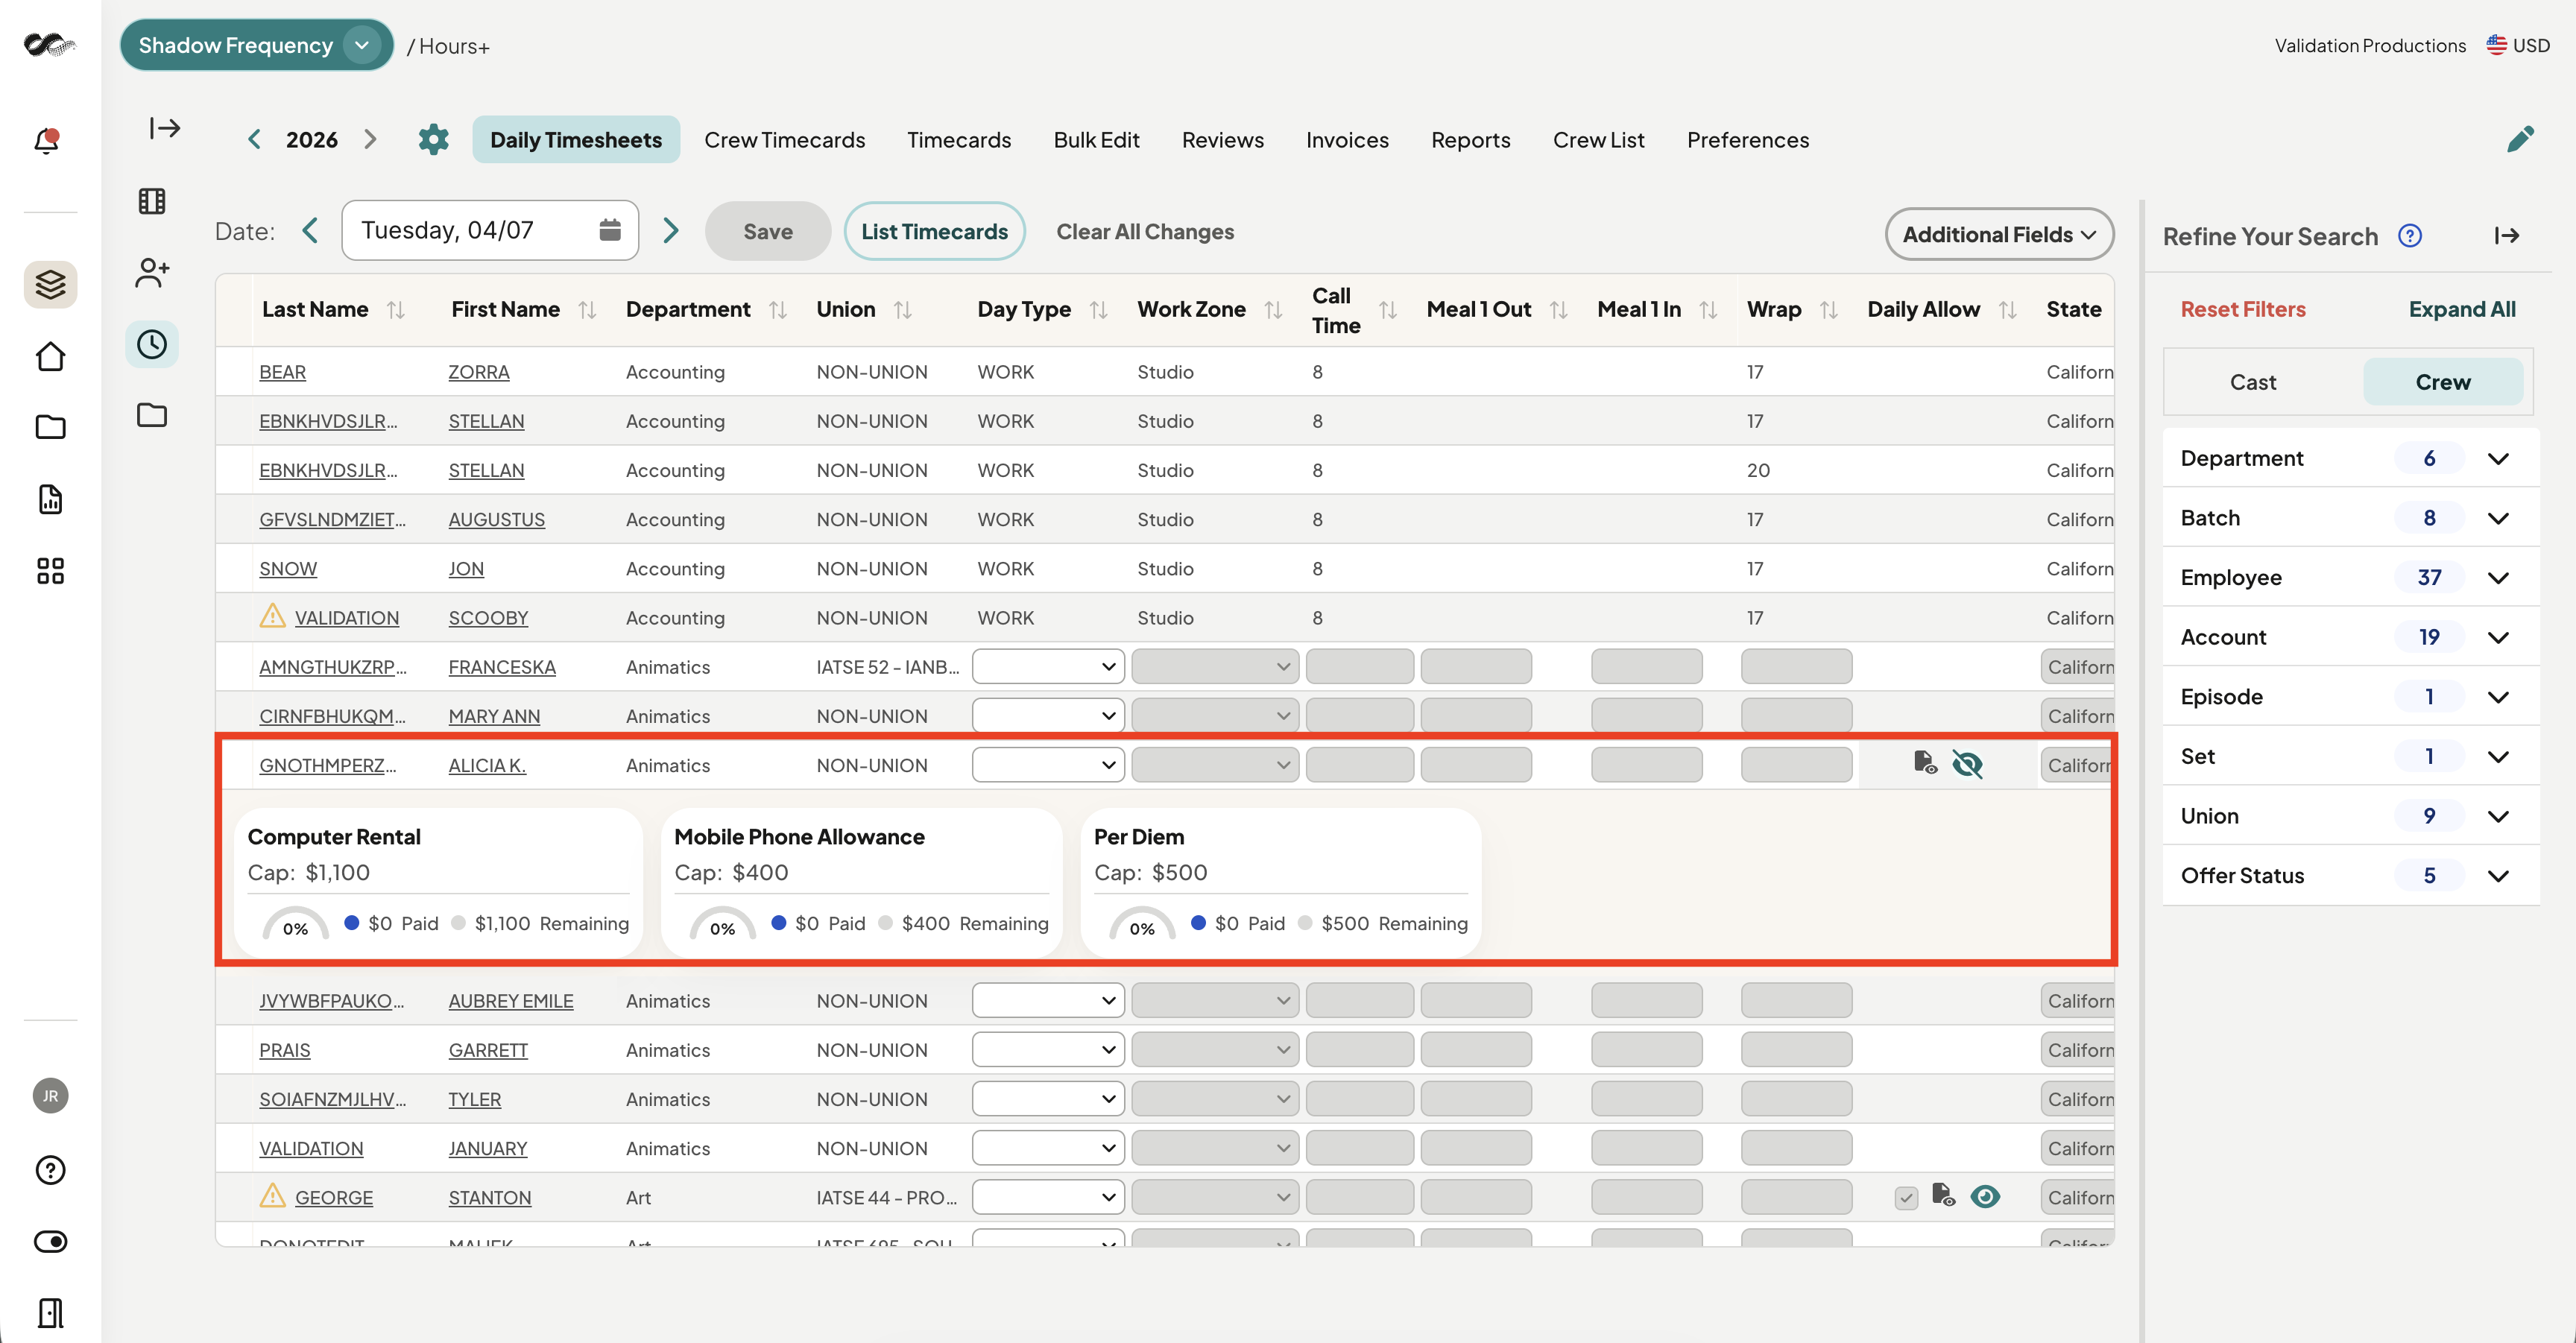Open Day Type dropdown for FRANCESKA row
The height and width of the screenshot is (1343, 2576).
pos(1047,666)
